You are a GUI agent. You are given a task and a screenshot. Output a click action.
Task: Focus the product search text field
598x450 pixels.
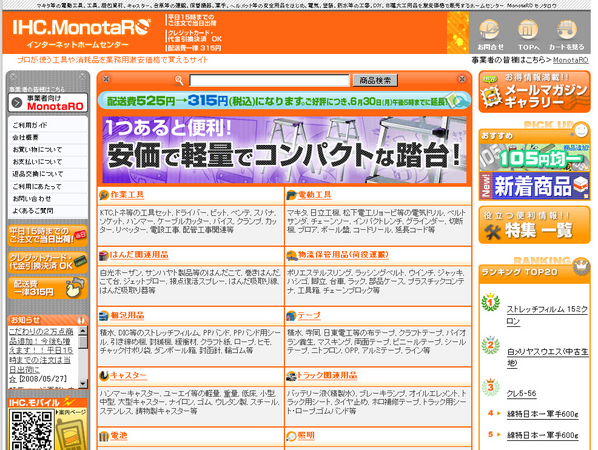[269, 80]
